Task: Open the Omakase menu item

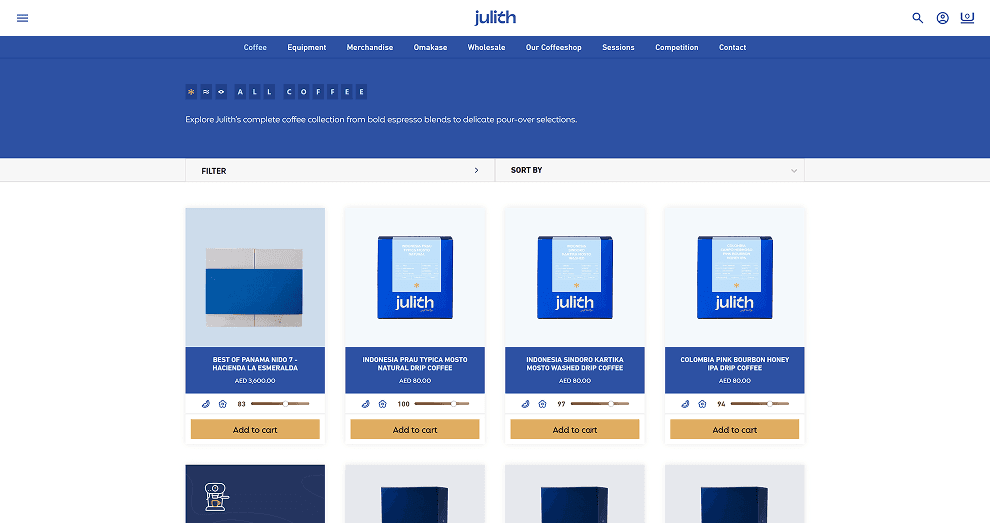Action: (x=430, y=48)
